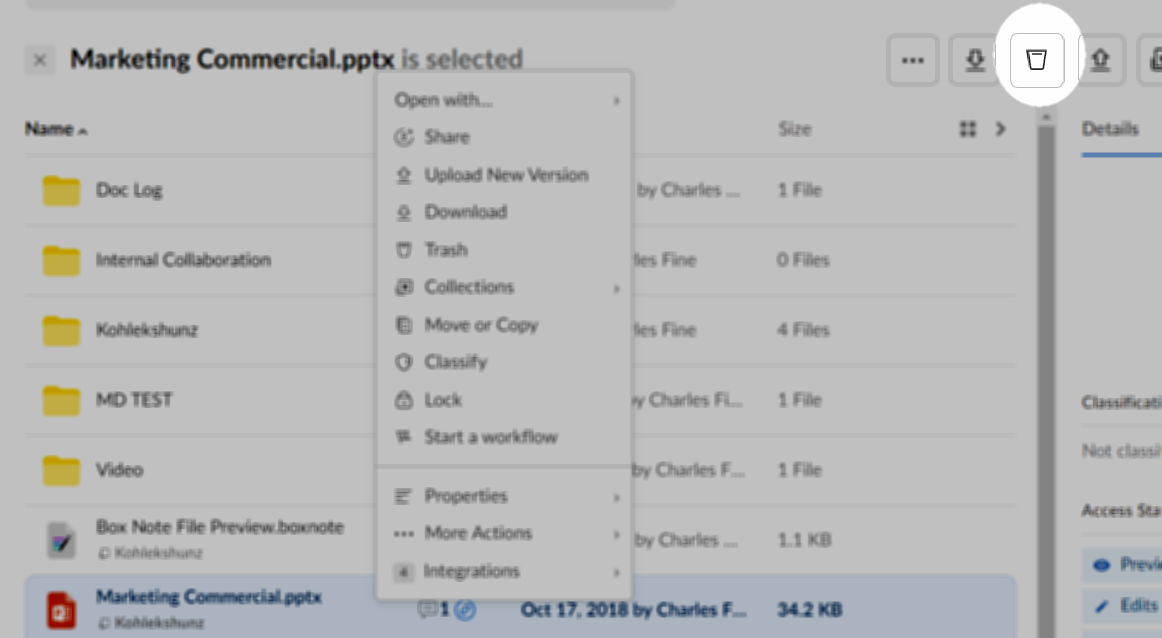The image size is (1162, 638).
Task: Open the Details tab
Action: pyautogui.click(x=1110, y=129)
